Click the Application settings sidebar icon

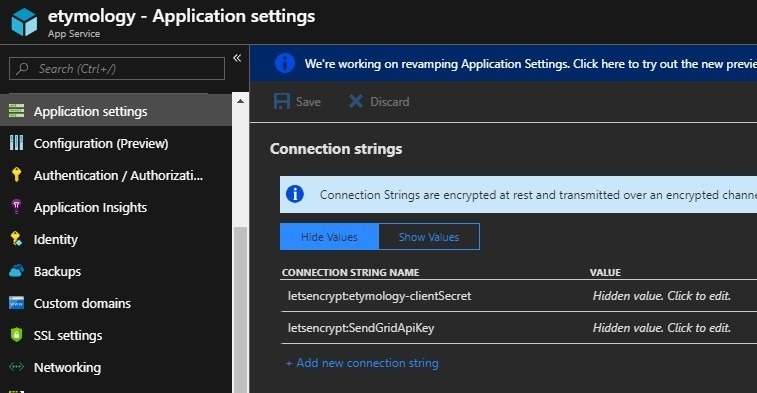(16, 111)
